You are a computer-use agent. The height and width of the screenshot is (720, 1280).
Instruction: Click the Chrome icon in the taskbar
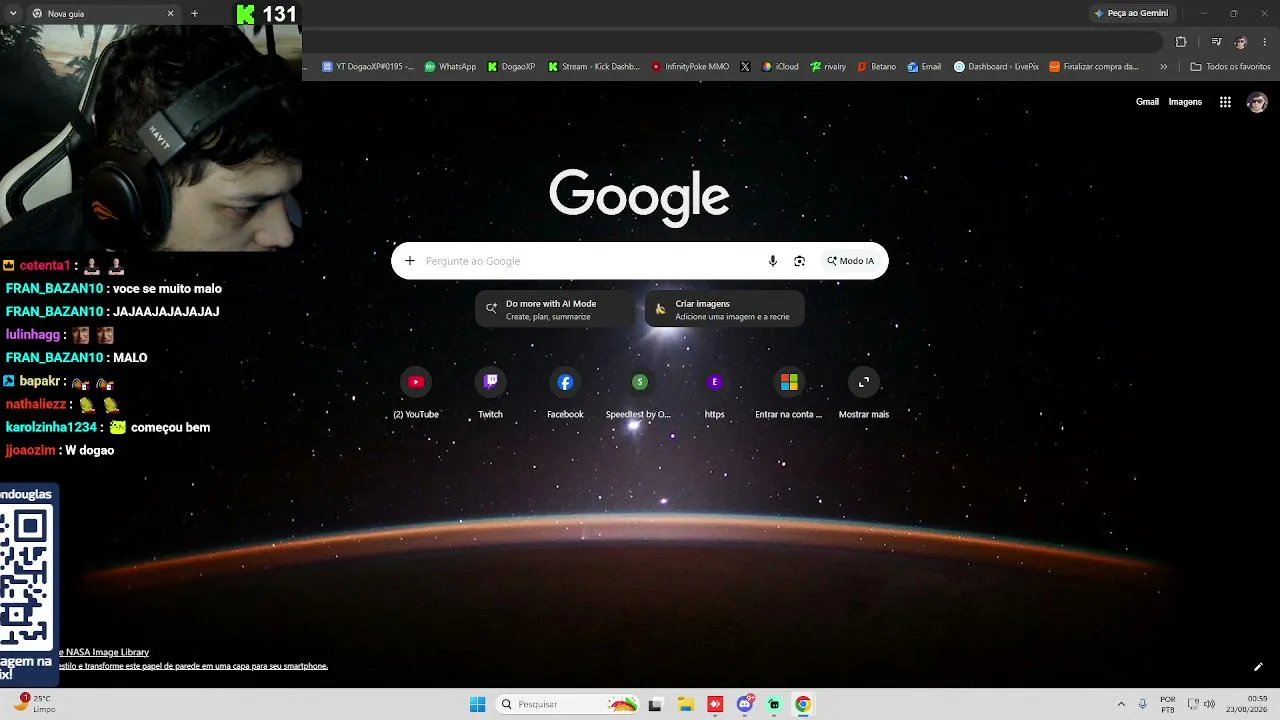(802, 704)
